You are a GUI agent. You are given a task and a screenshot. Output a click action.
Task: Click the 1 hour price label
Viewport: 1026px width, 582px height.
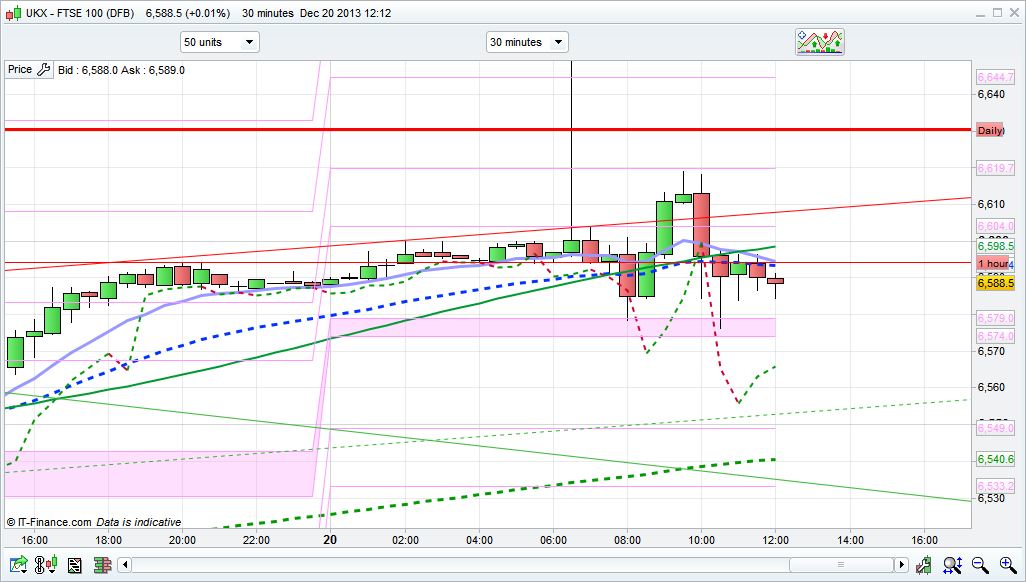point(992,264)
